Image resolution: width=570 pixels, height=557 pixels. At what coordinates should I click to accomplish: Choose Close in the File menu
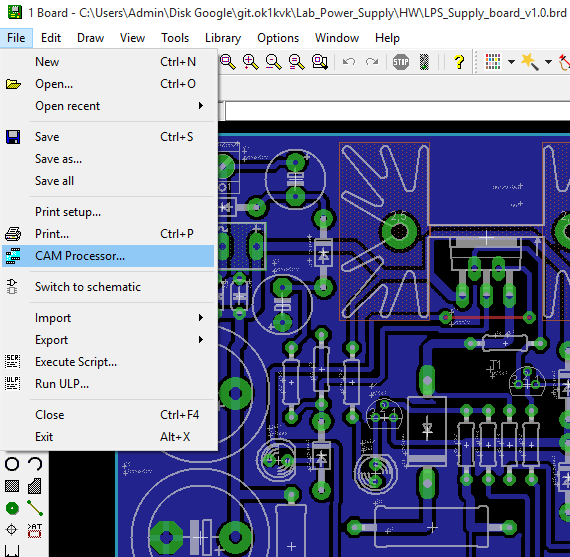pyautogui.click(x=108, y=415)
